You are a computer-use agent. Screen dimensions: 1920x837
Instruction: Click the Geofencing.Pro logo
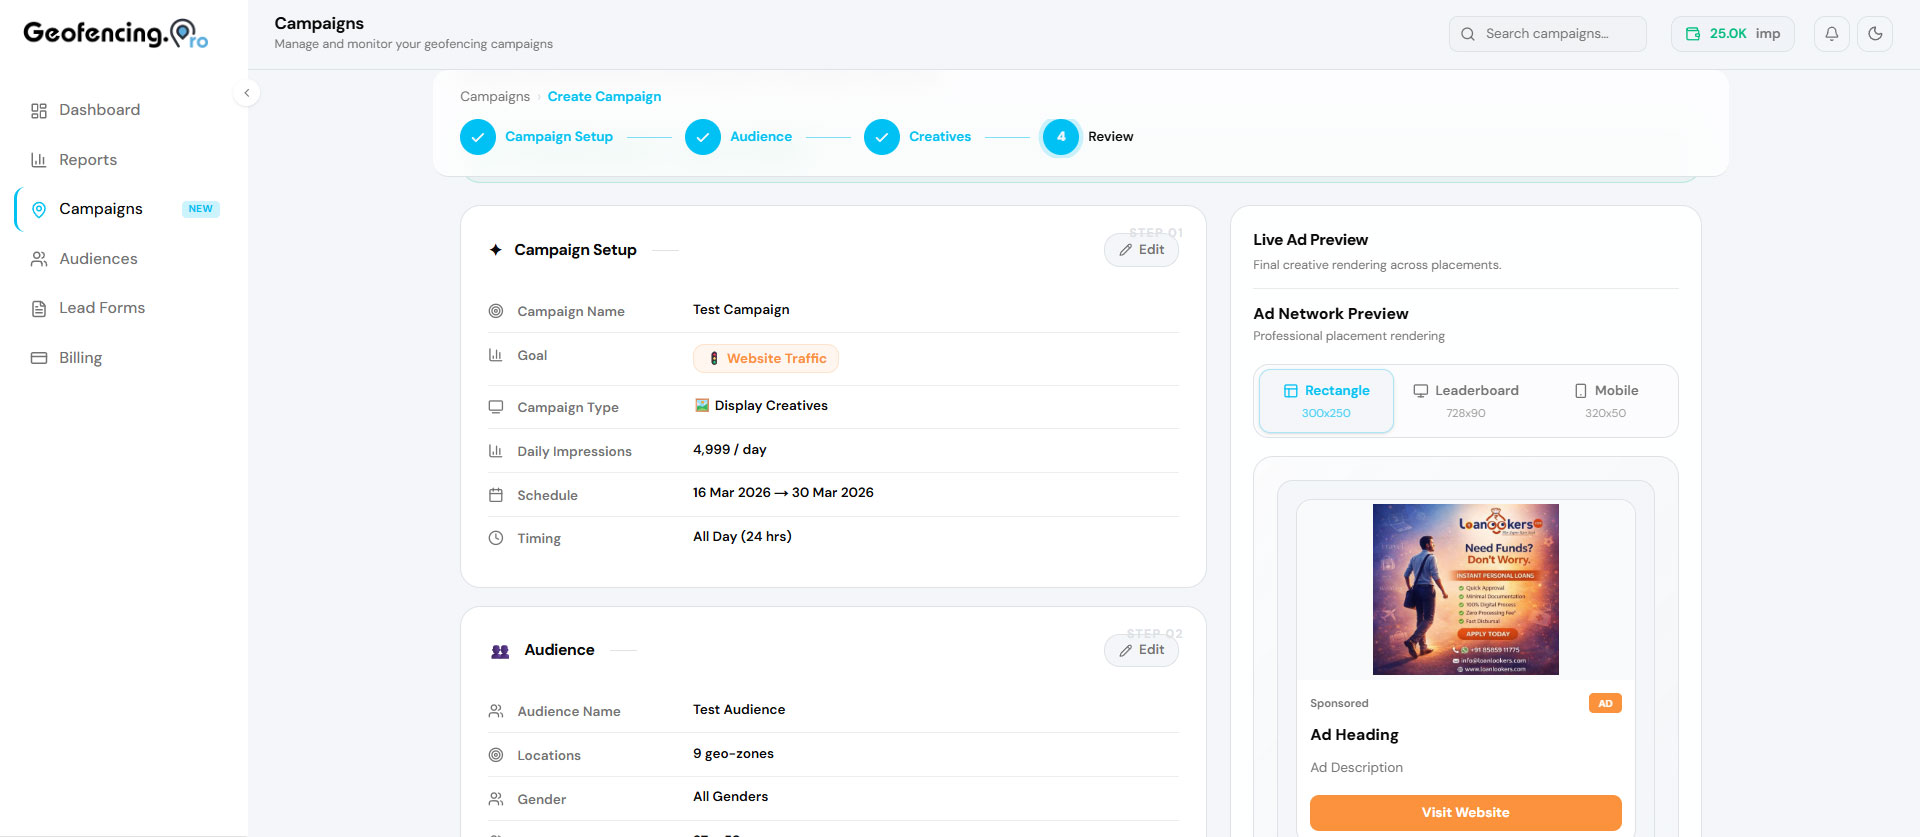(115, 34)
